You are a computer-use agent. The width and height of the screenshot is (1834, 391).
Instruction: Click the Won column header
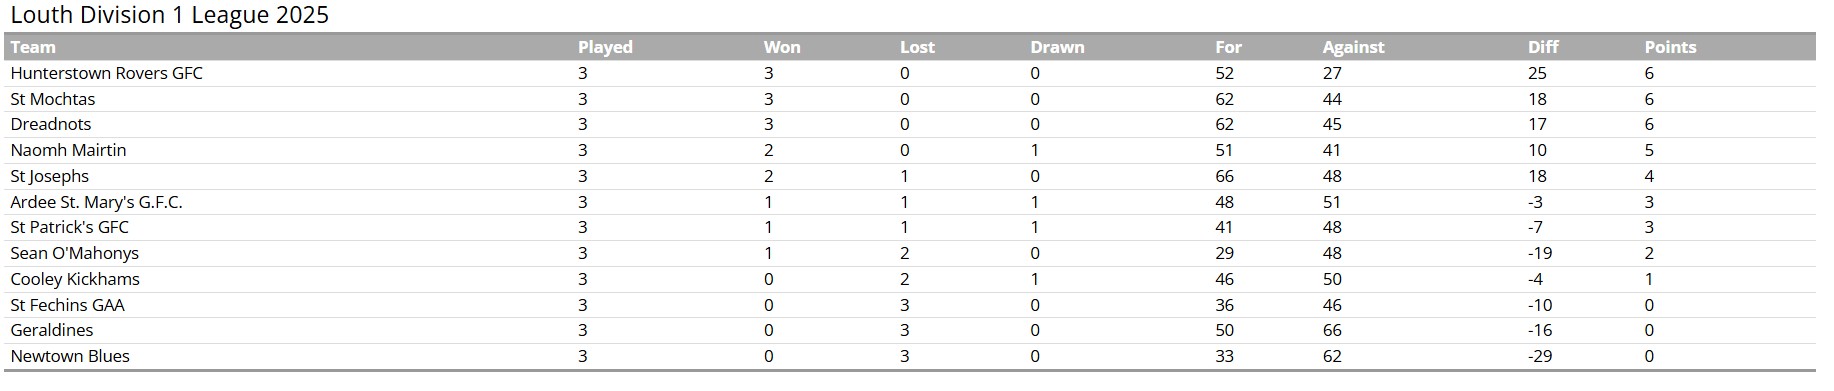coord(782,47)
